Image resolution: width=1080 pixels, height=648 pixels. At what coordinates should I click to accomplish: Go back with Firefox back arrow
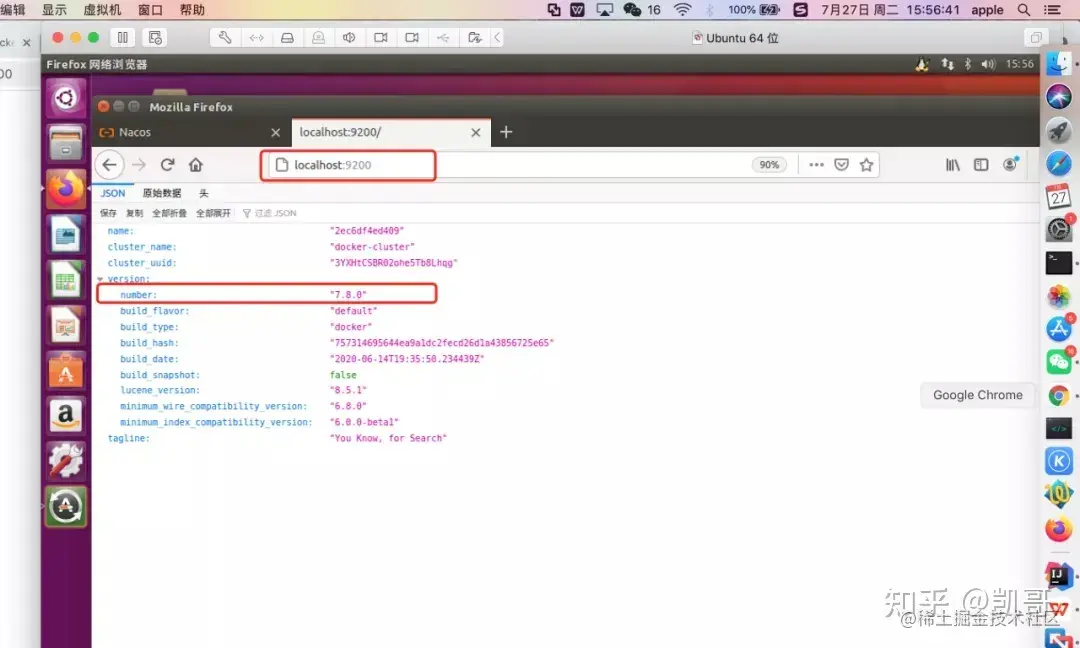tap(110, 165)
